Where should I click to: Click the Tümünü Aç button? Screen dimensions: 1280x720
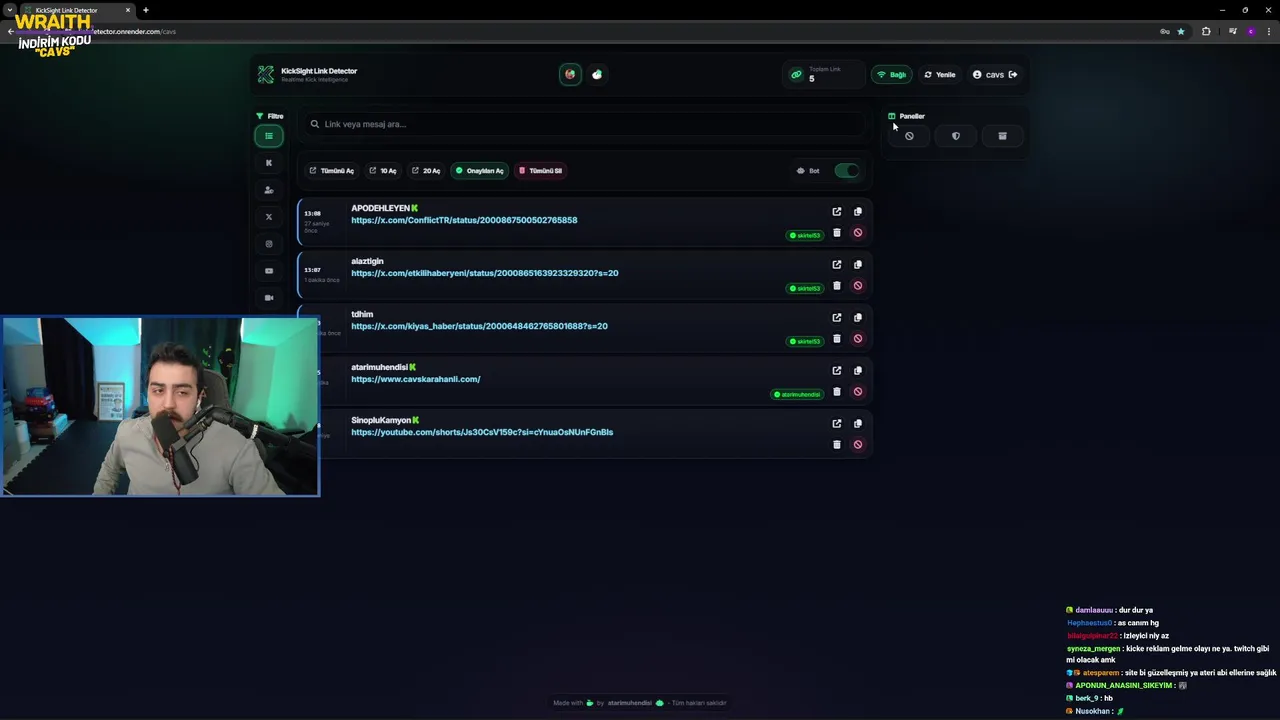pos(331,171)
